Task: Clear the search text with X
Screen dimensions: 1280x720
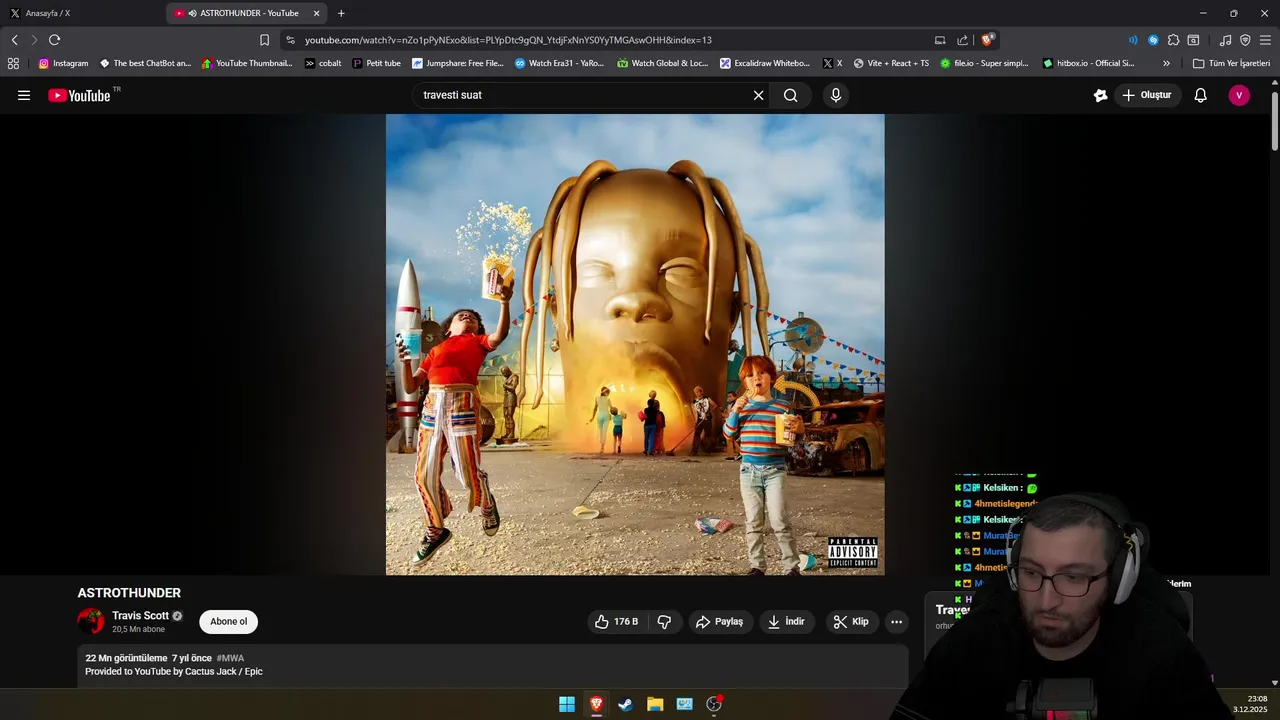Action: coord(758,95)
